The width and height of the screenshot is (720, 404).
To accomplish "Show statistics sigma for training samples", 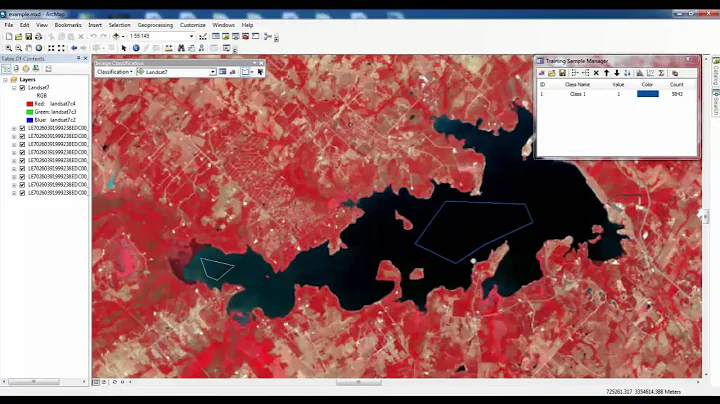I will coord(661,73).
